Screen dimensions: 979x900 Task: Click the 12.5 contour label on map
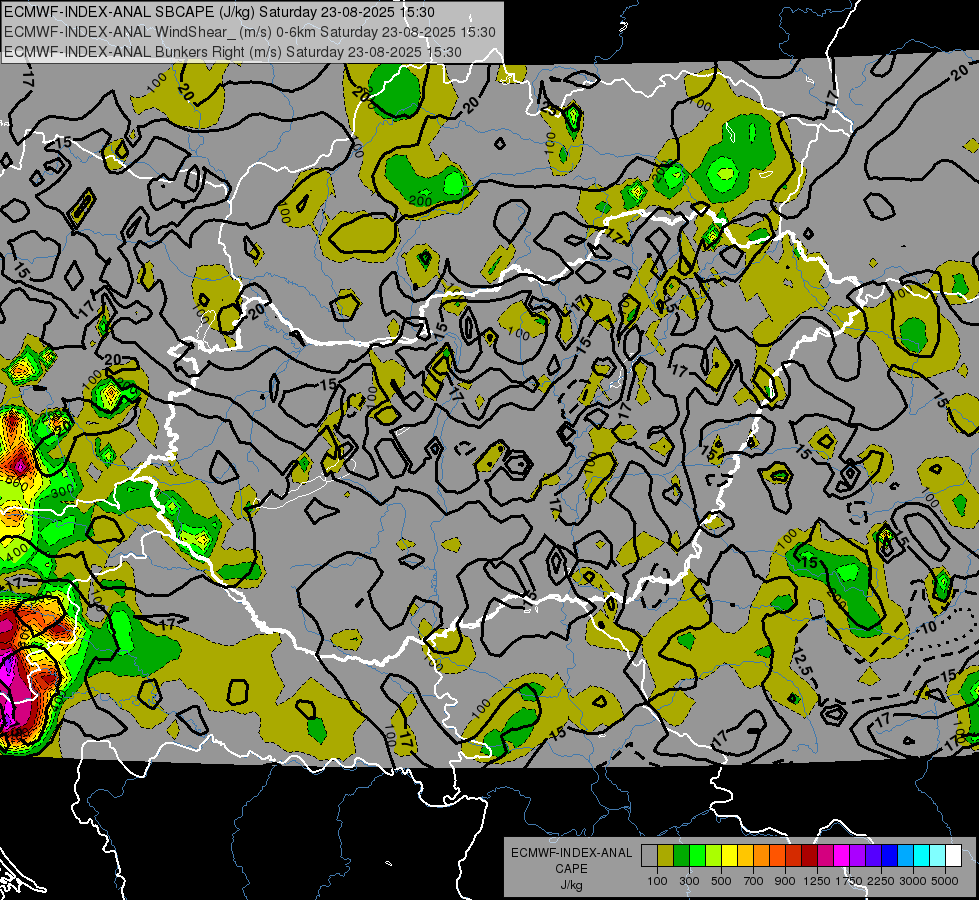click(x=802, y=662)
